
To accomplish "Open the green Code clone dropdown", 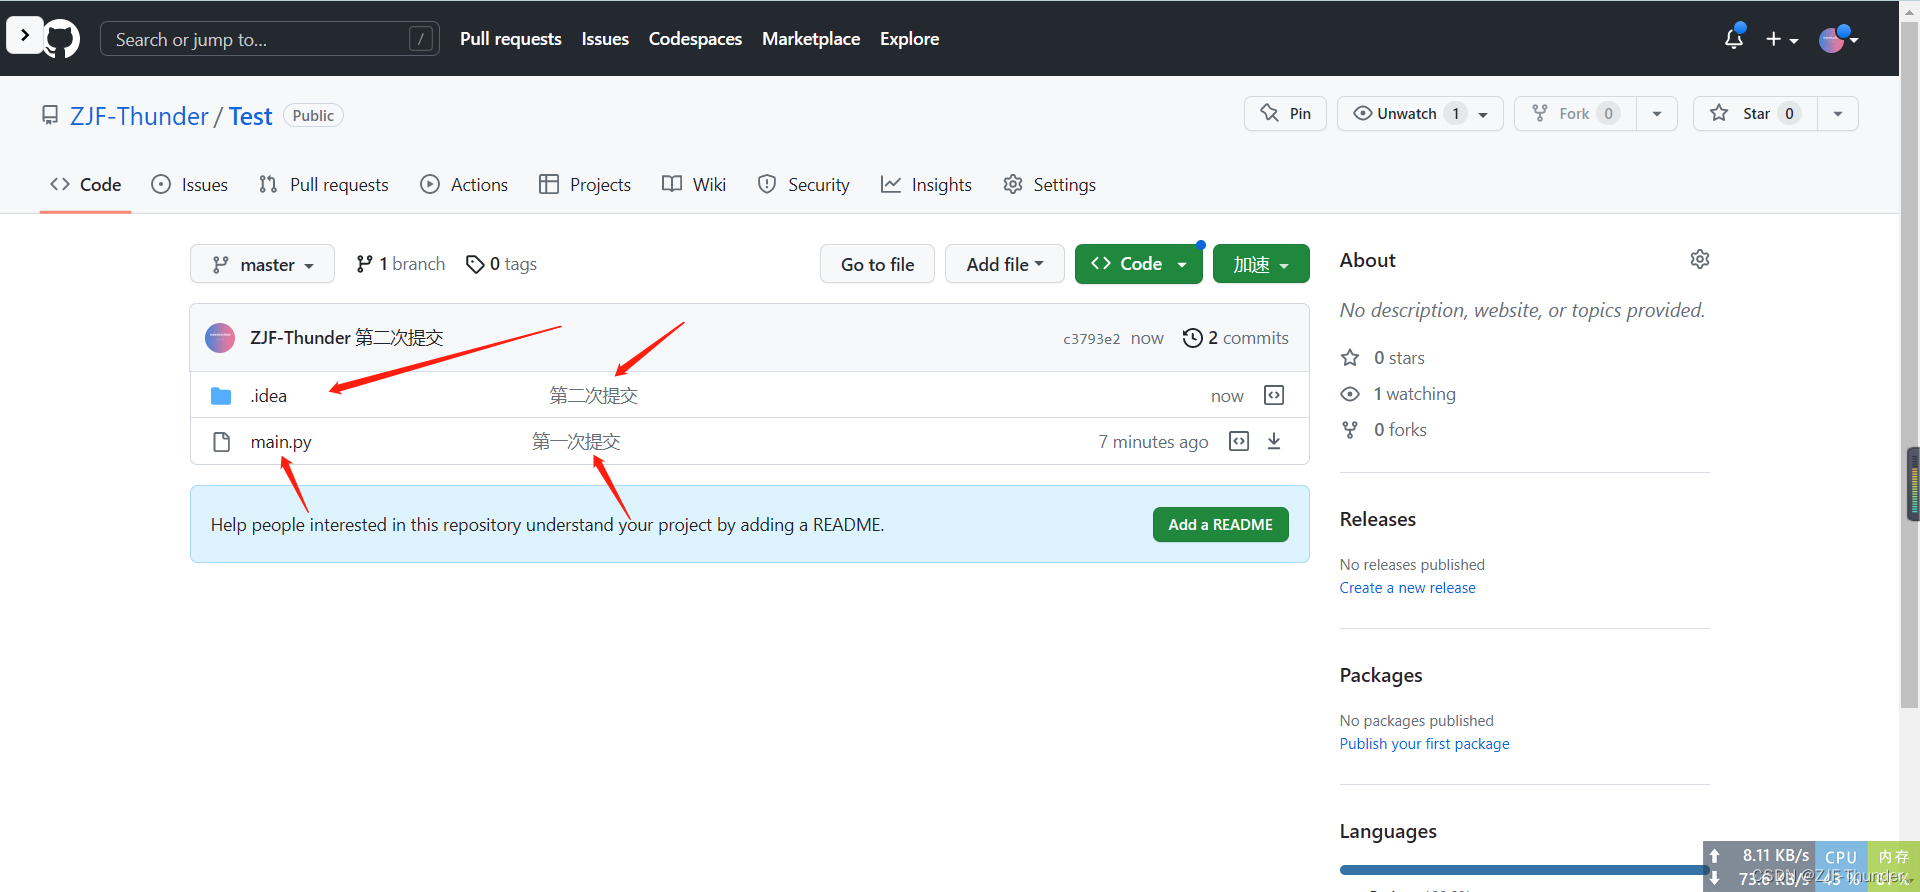I will pyautogui.click(x=1138, y=264).
